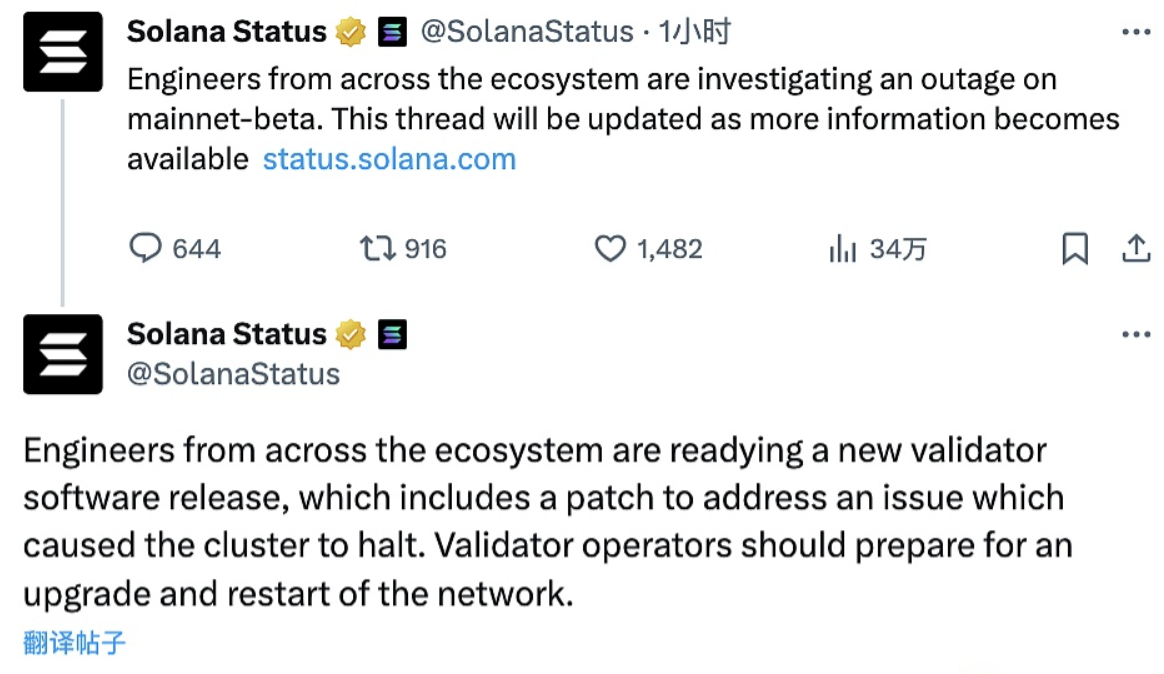Click the gold verified badge in lower tweet

pyautogui.click(x=351, y=335)
